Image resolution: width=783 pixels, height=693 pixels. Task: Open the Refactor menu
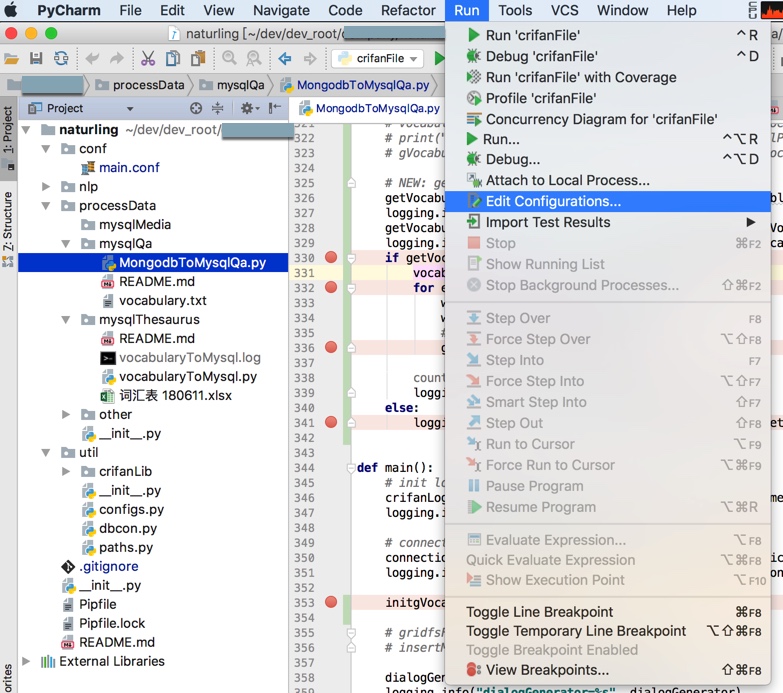408,10
